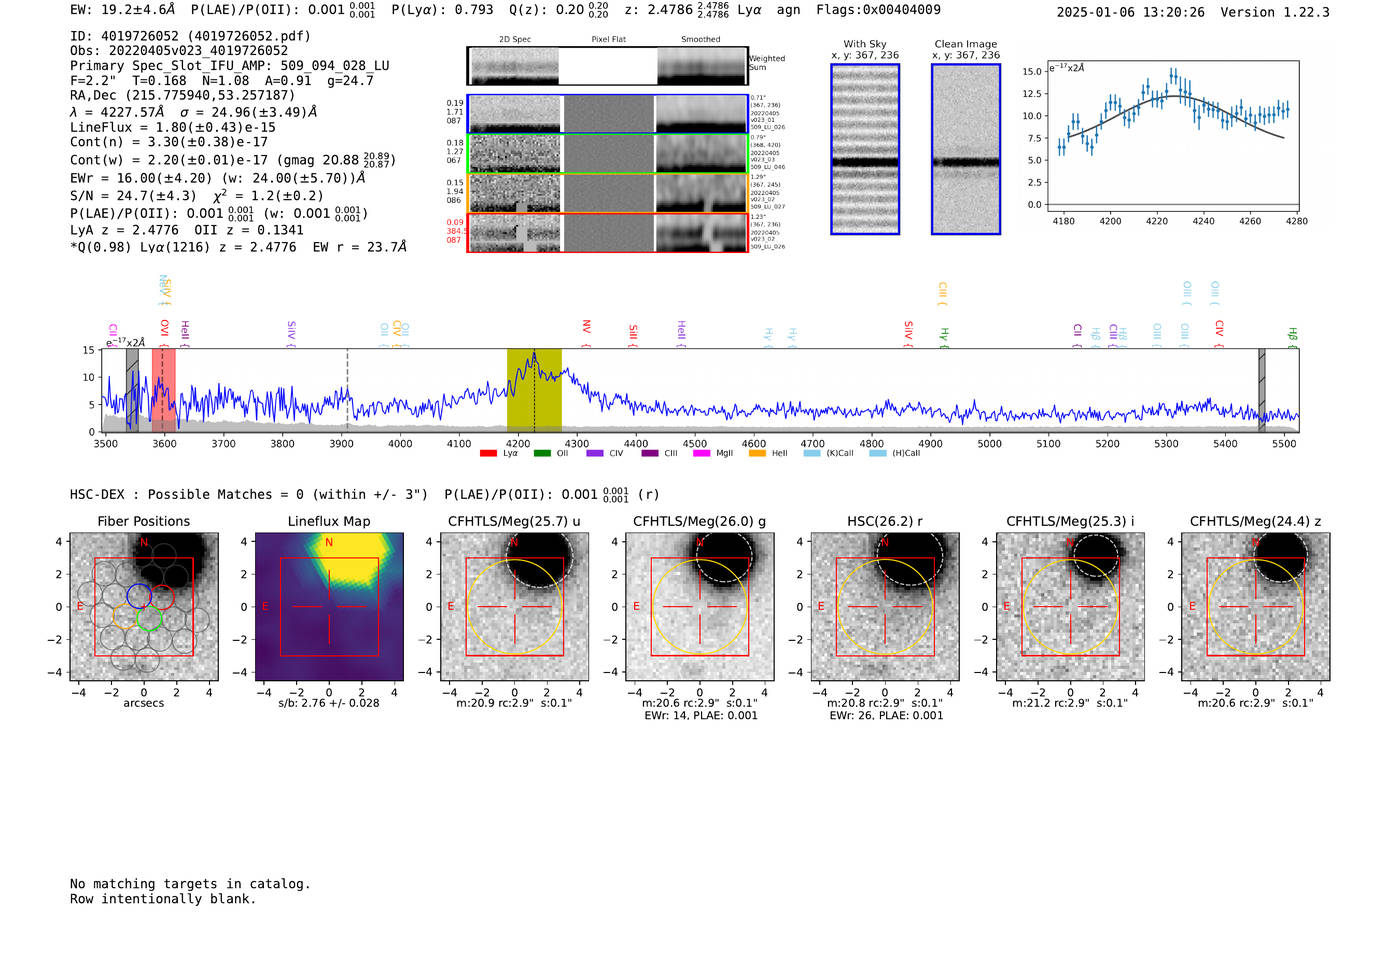Open the Lineflux Map panel
The width and height of the screenshot is (1400, 953).
[329, 607]
